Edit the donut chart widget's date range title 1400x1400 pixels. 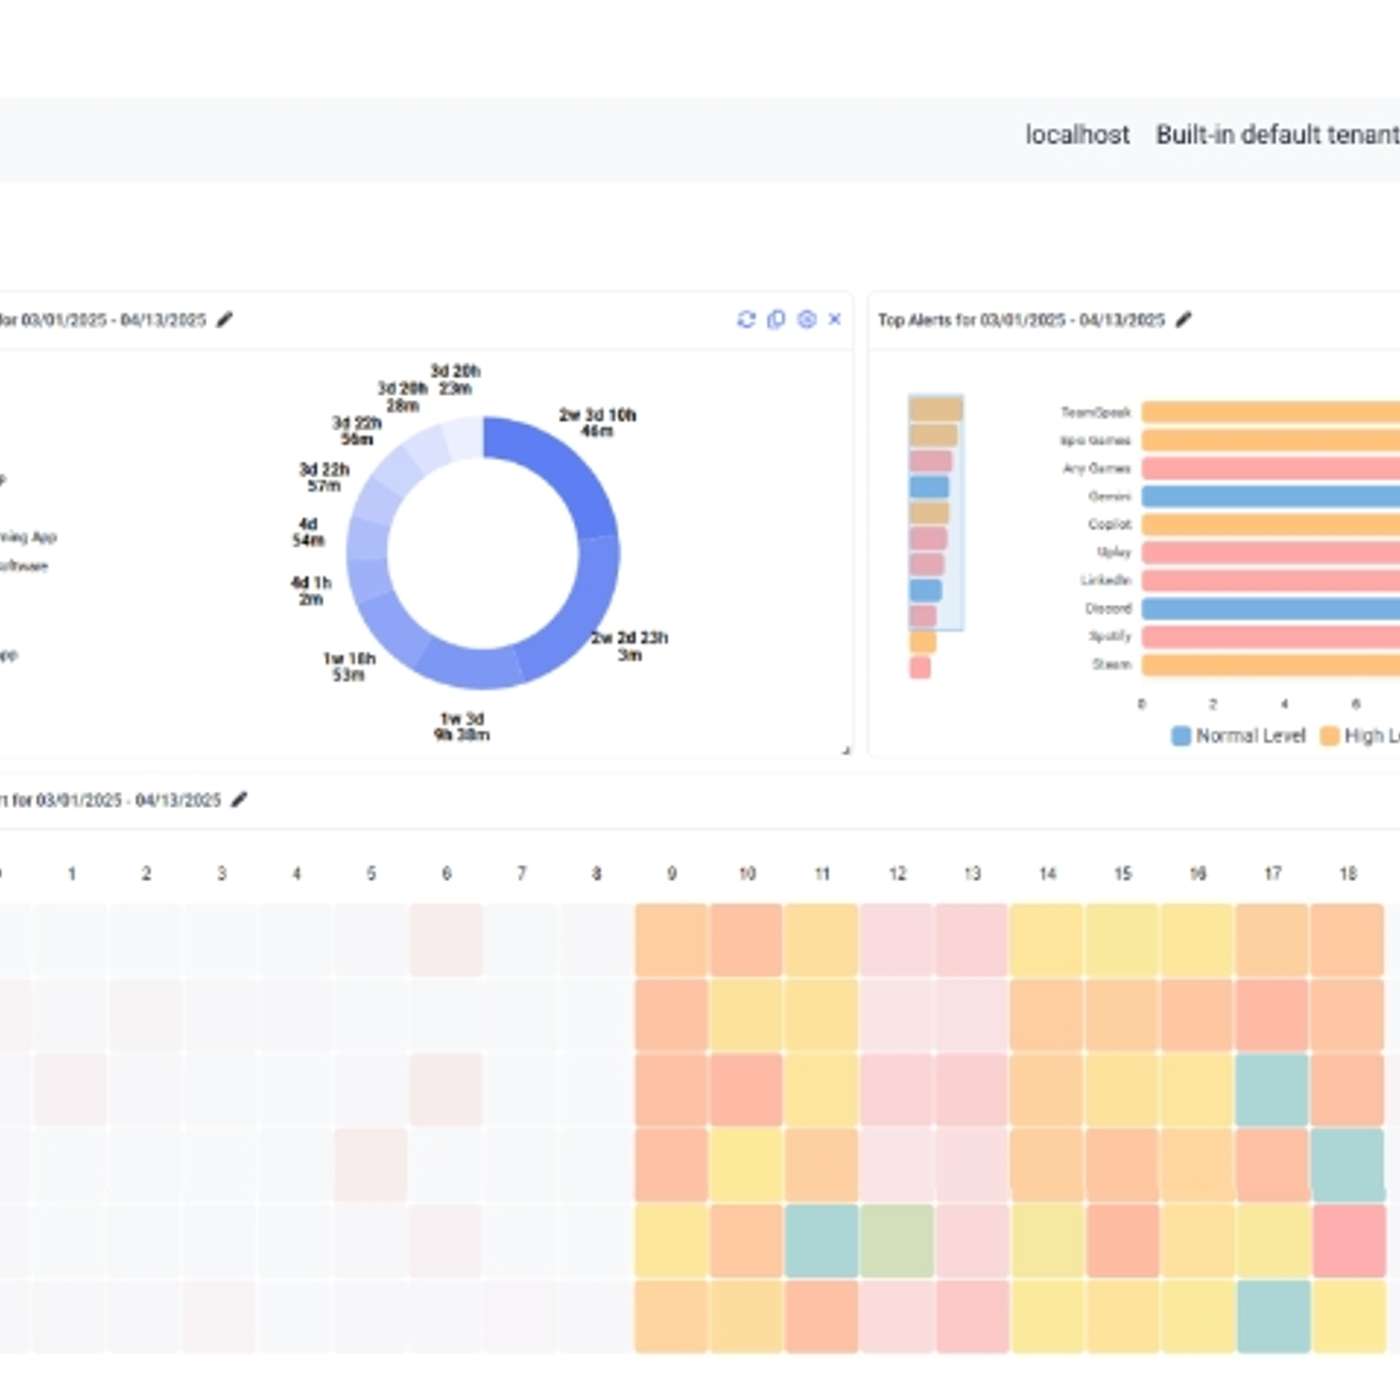pyautogui.click(x=225, y=319)
